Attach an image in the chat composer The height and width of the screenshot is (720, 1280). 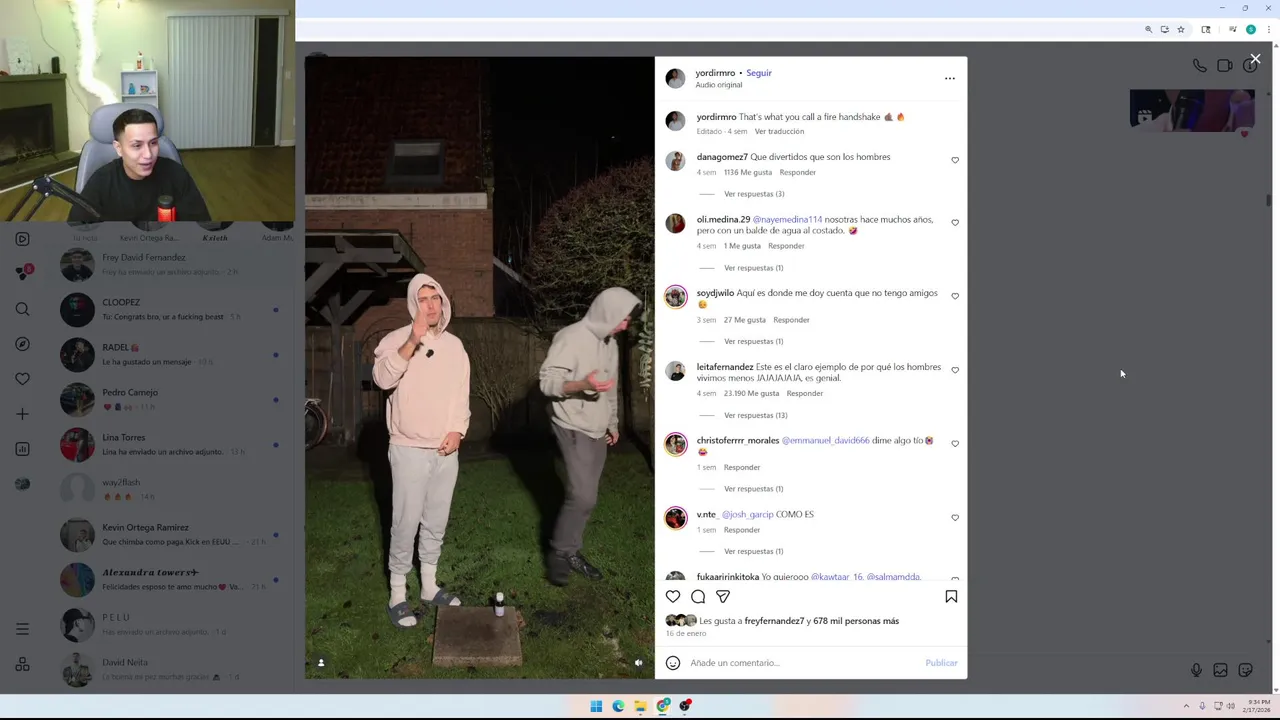click(1220, 670)
